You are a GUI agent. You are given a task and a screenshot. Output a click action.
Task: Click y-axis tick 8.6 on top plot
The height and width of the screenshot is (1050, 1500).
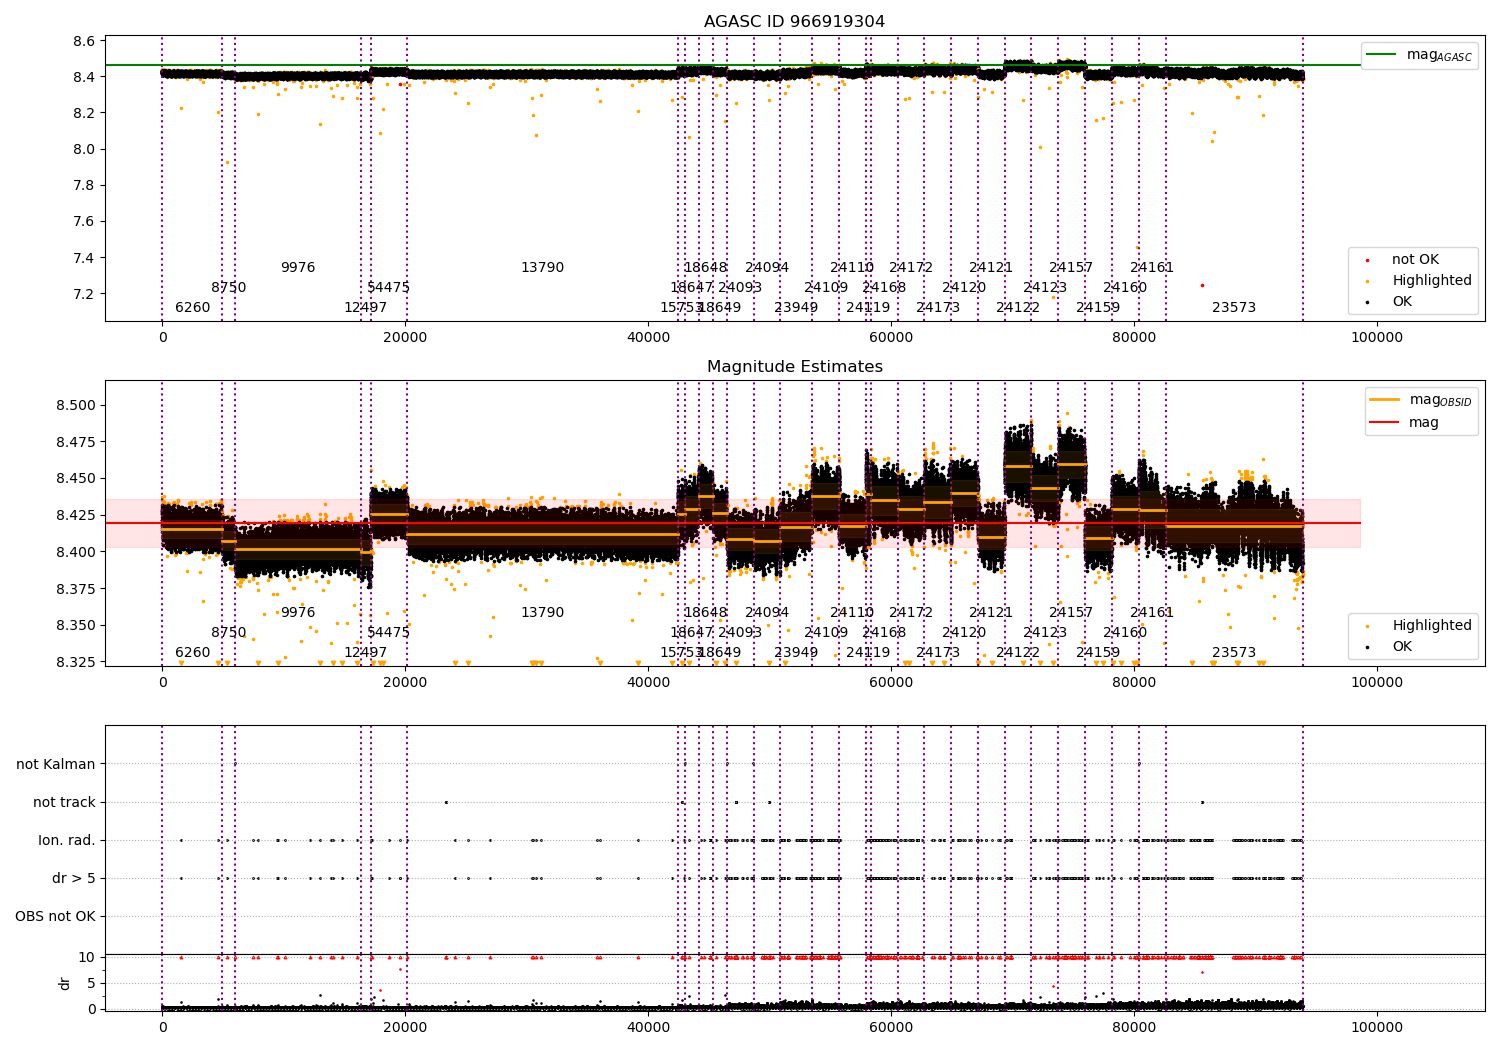point(84,41)
